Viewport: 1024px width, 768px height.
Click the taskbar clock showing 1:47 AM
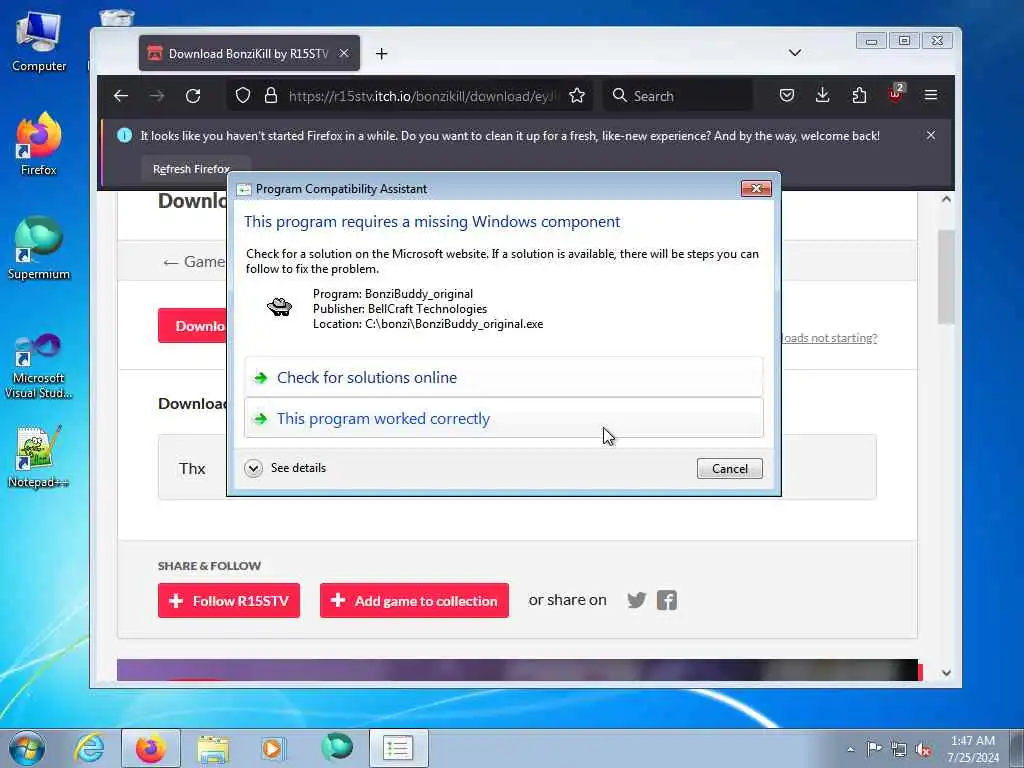click(973, 749)
